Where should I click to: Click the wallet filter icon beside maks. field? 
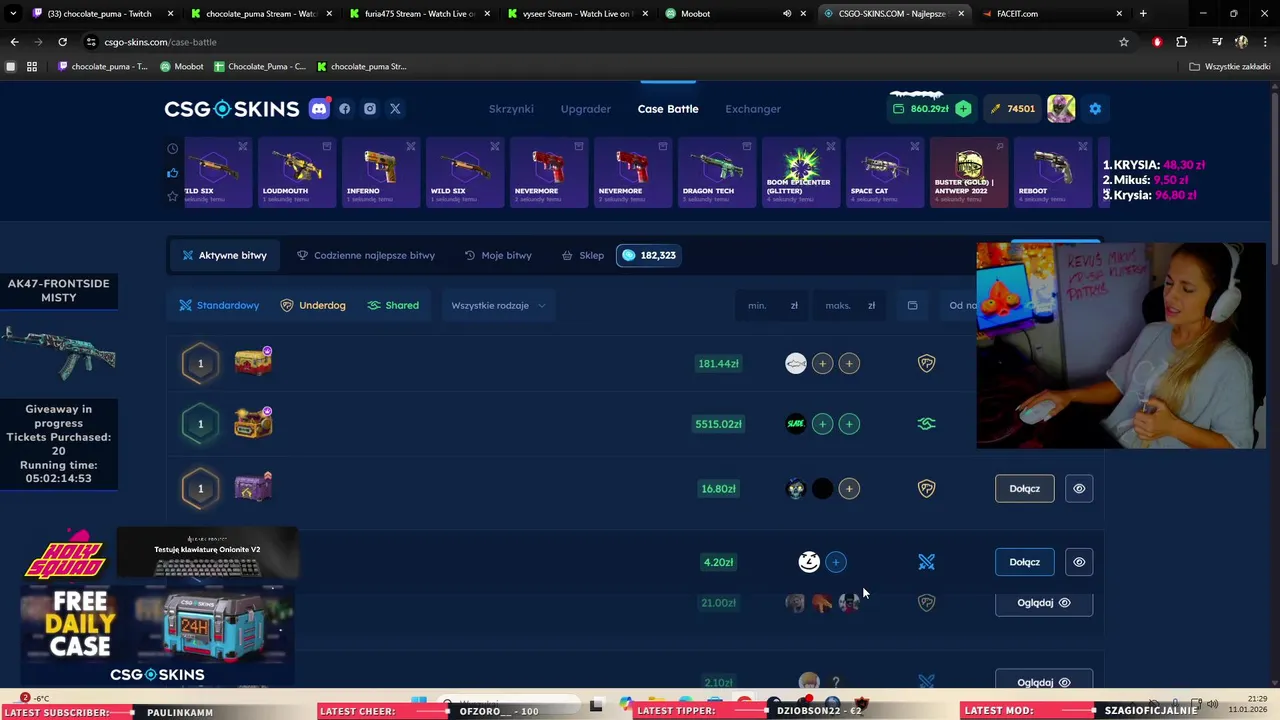[x=912, y=305]
